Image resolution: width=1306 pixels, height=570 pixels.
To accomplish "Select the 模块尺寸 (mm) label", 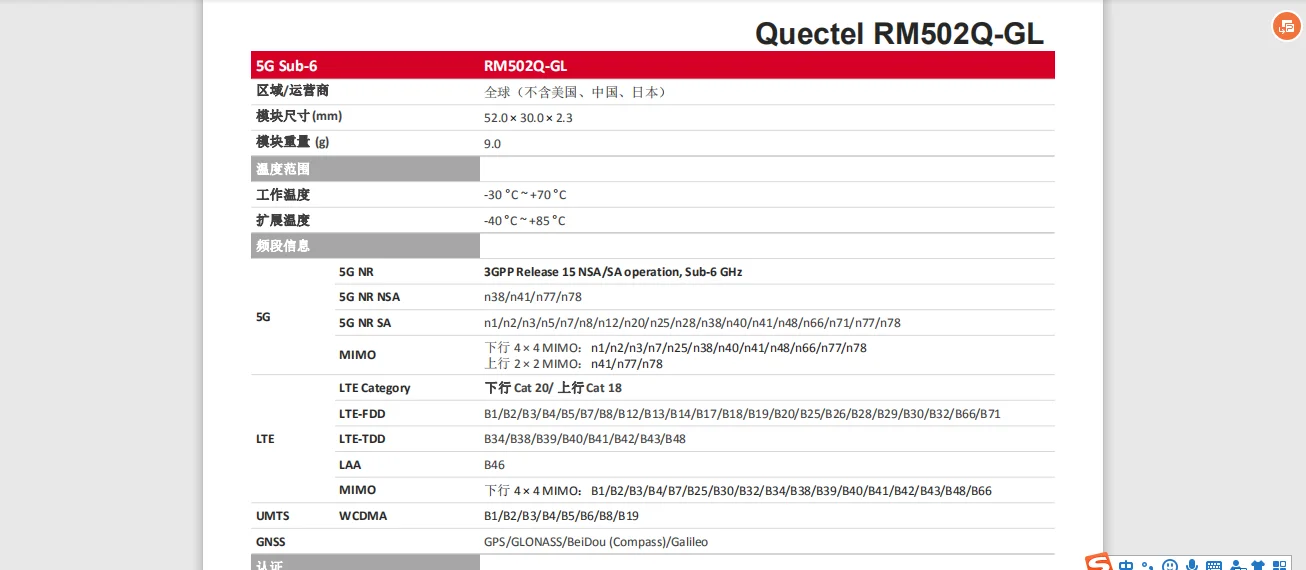I will (299, 116).
